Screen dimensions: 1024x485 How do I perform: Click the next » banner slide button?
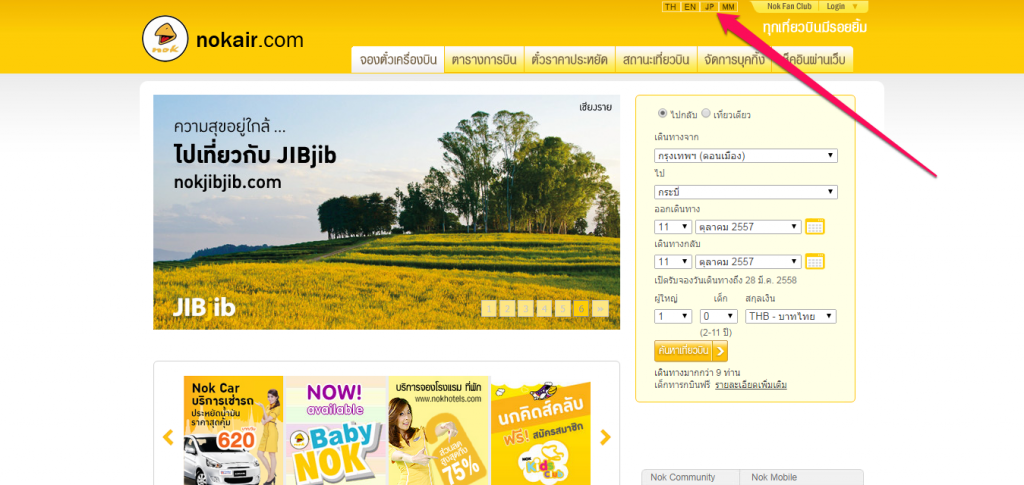click(600, 308)
